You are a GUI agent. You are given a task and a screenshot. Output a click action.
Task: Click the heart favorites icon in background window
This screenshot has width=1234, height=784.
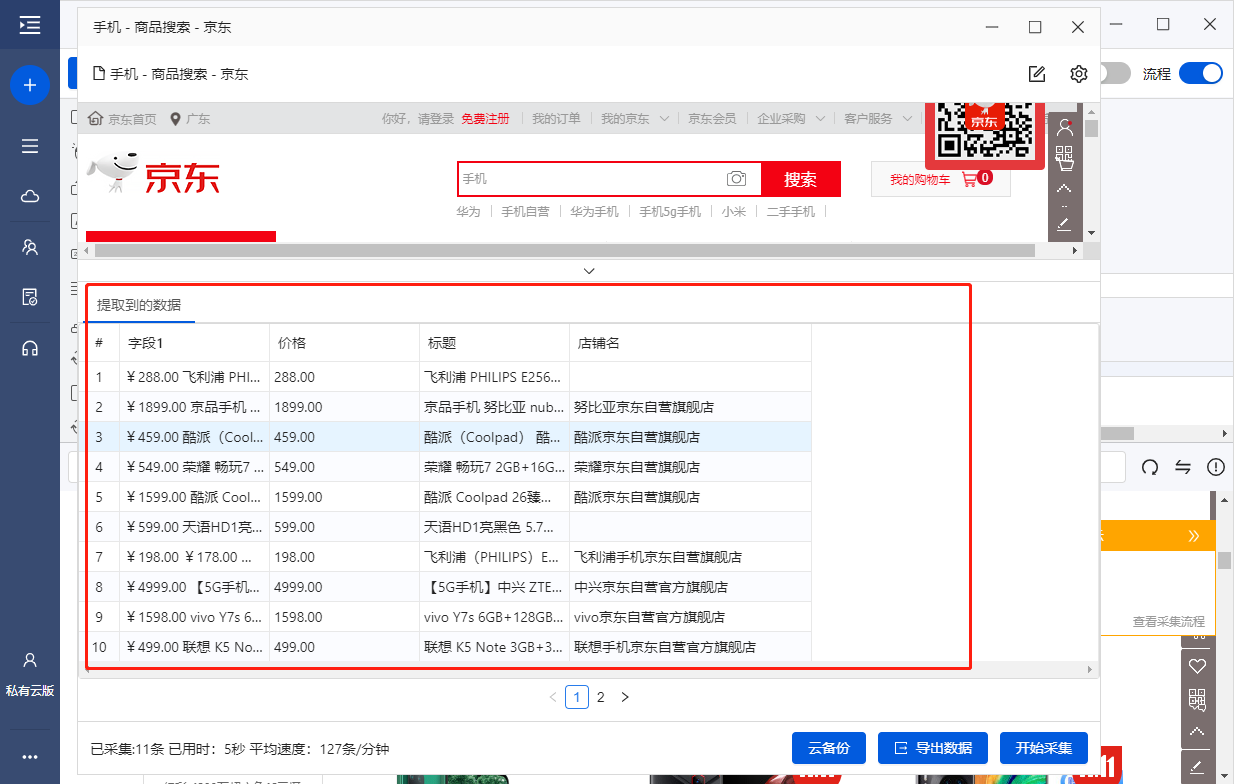[x=1197, y=666]
